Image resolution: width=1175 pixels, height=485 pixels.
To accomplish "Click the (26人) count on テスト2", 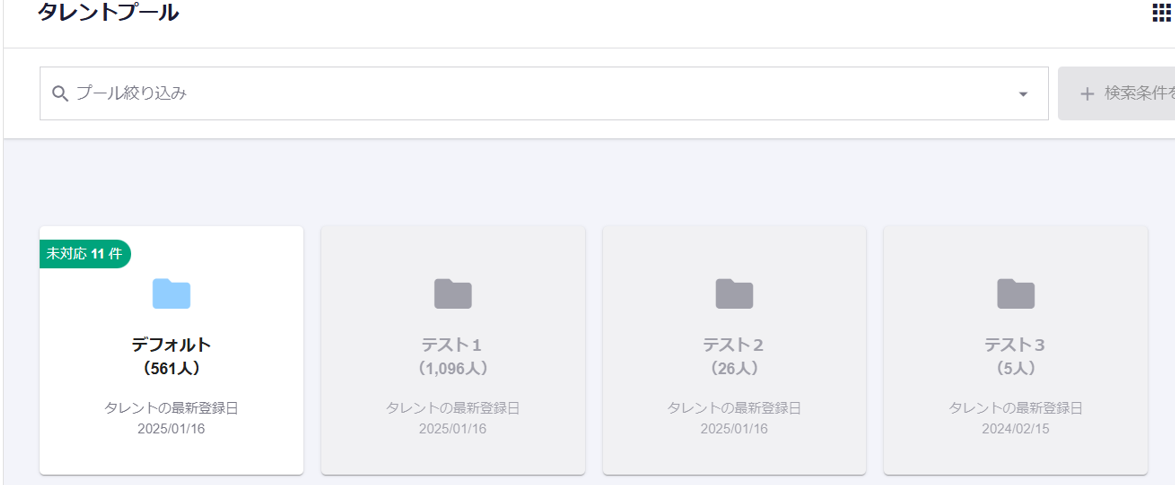I will coord(734,368).
